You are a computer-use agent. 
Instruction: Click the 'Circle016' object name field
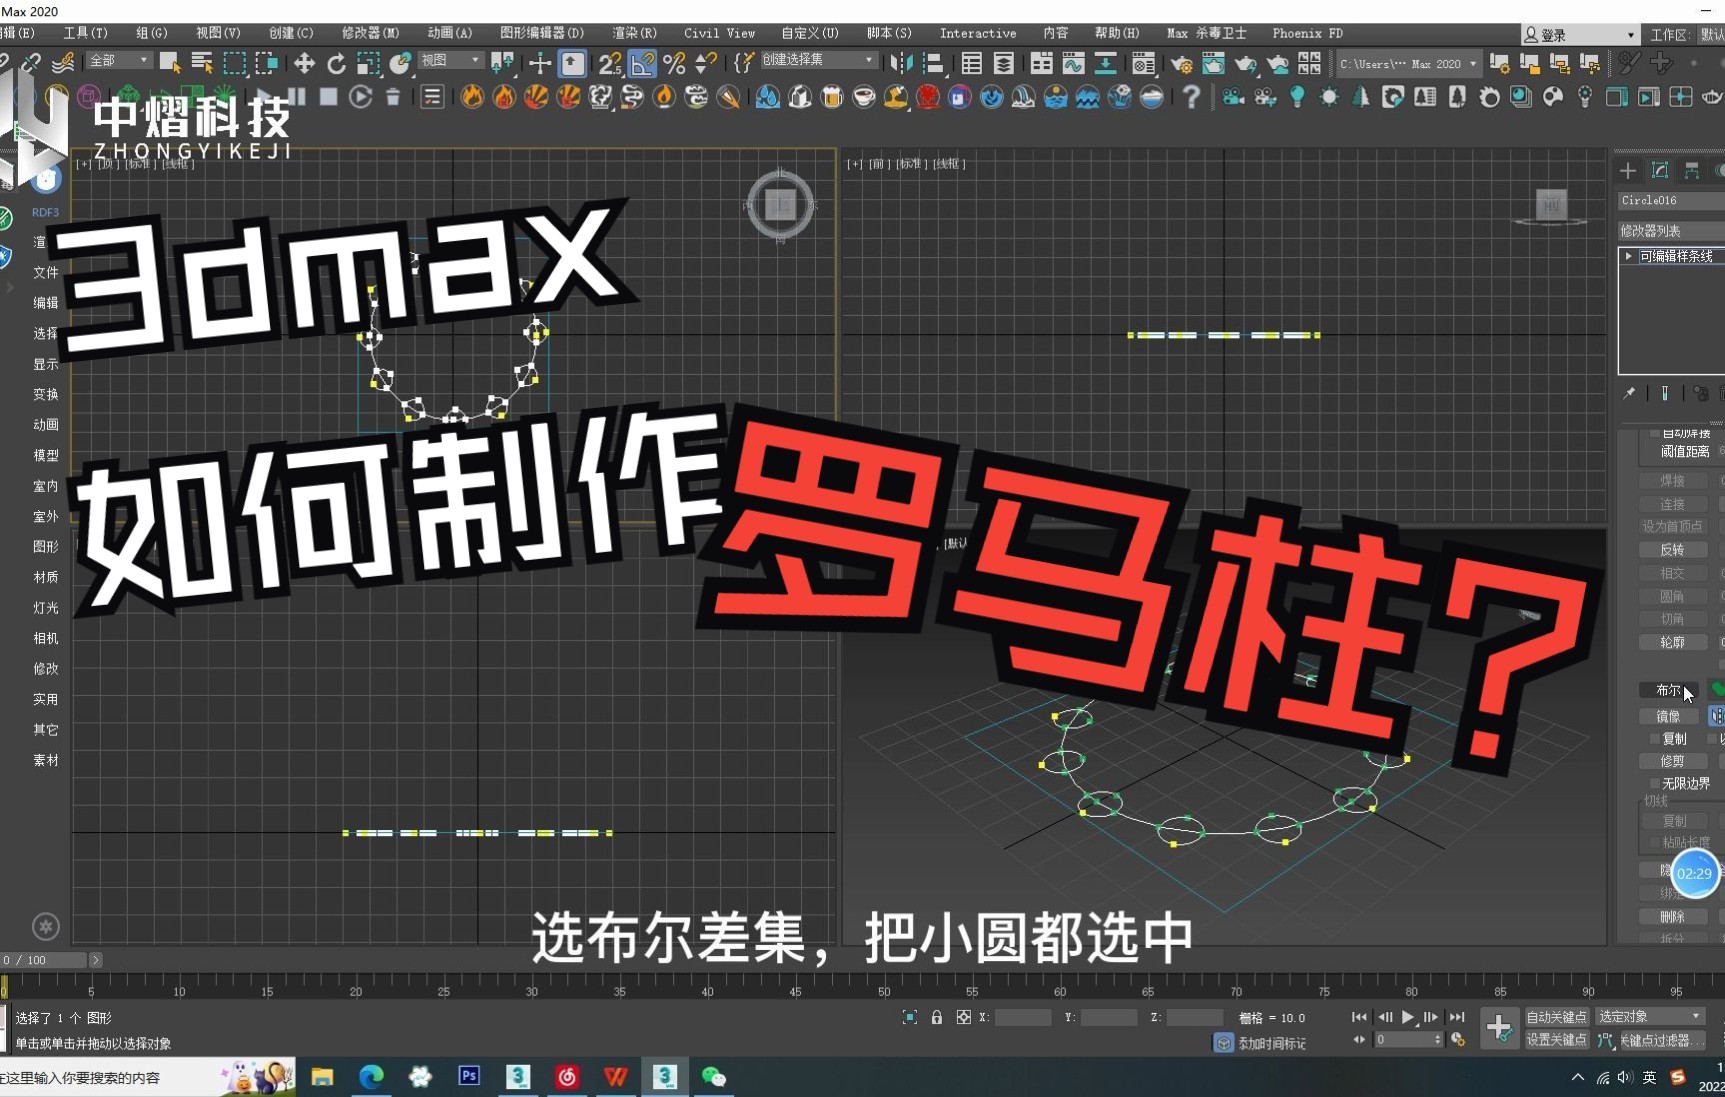[1671, 201]
